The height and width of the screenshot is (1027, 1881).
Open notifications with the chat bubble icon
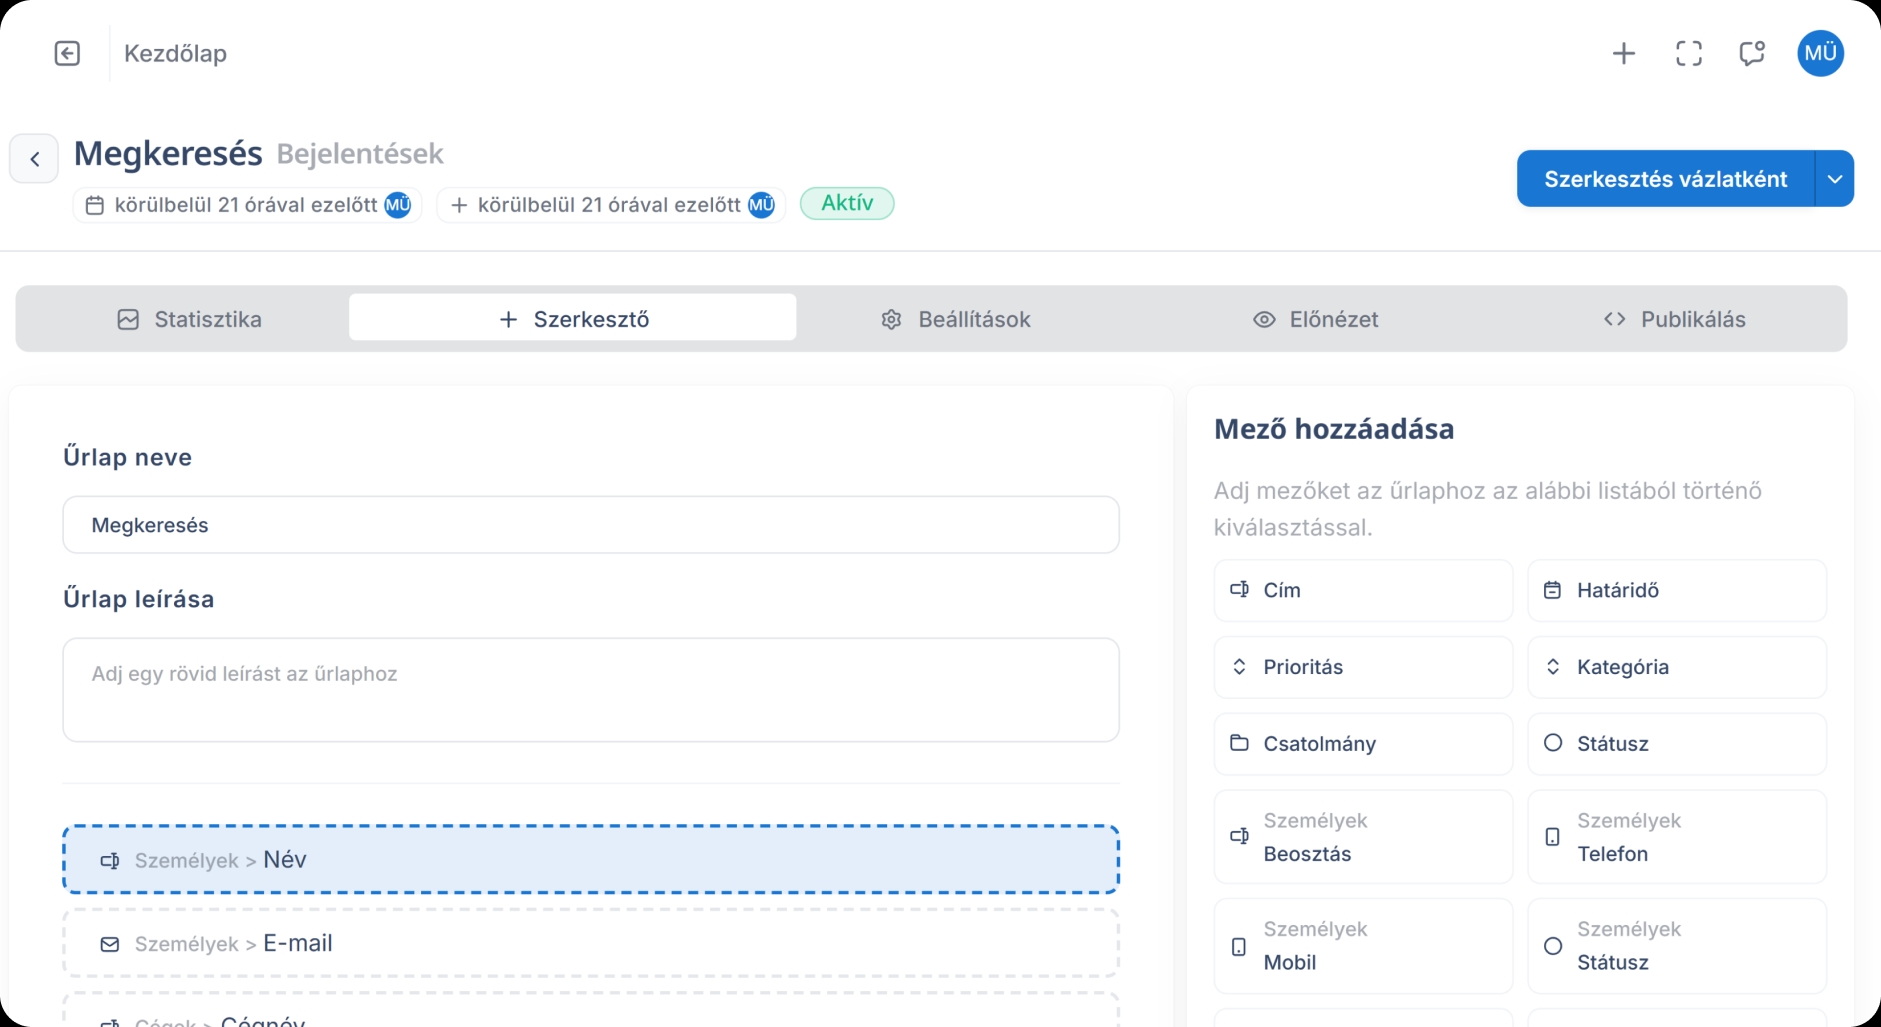pyautogui.click(x=1753, y=53)
